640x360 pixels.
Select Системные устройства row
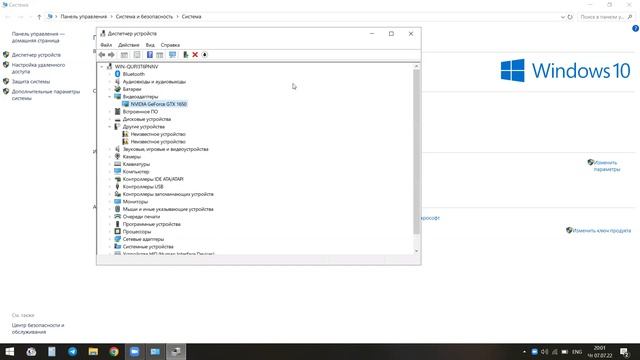tap(148, 247)
